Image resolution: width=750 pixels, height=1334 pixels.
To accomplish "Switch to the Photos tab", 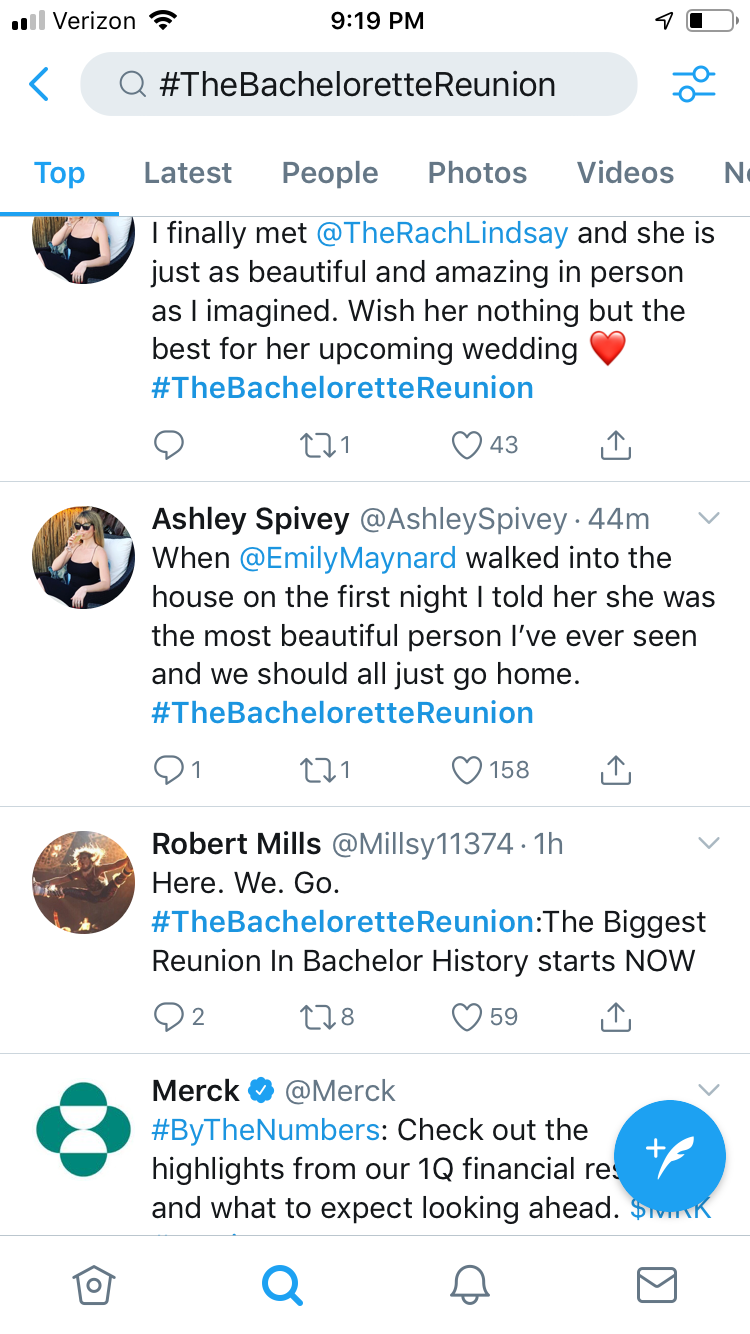I will coord(477,173).
